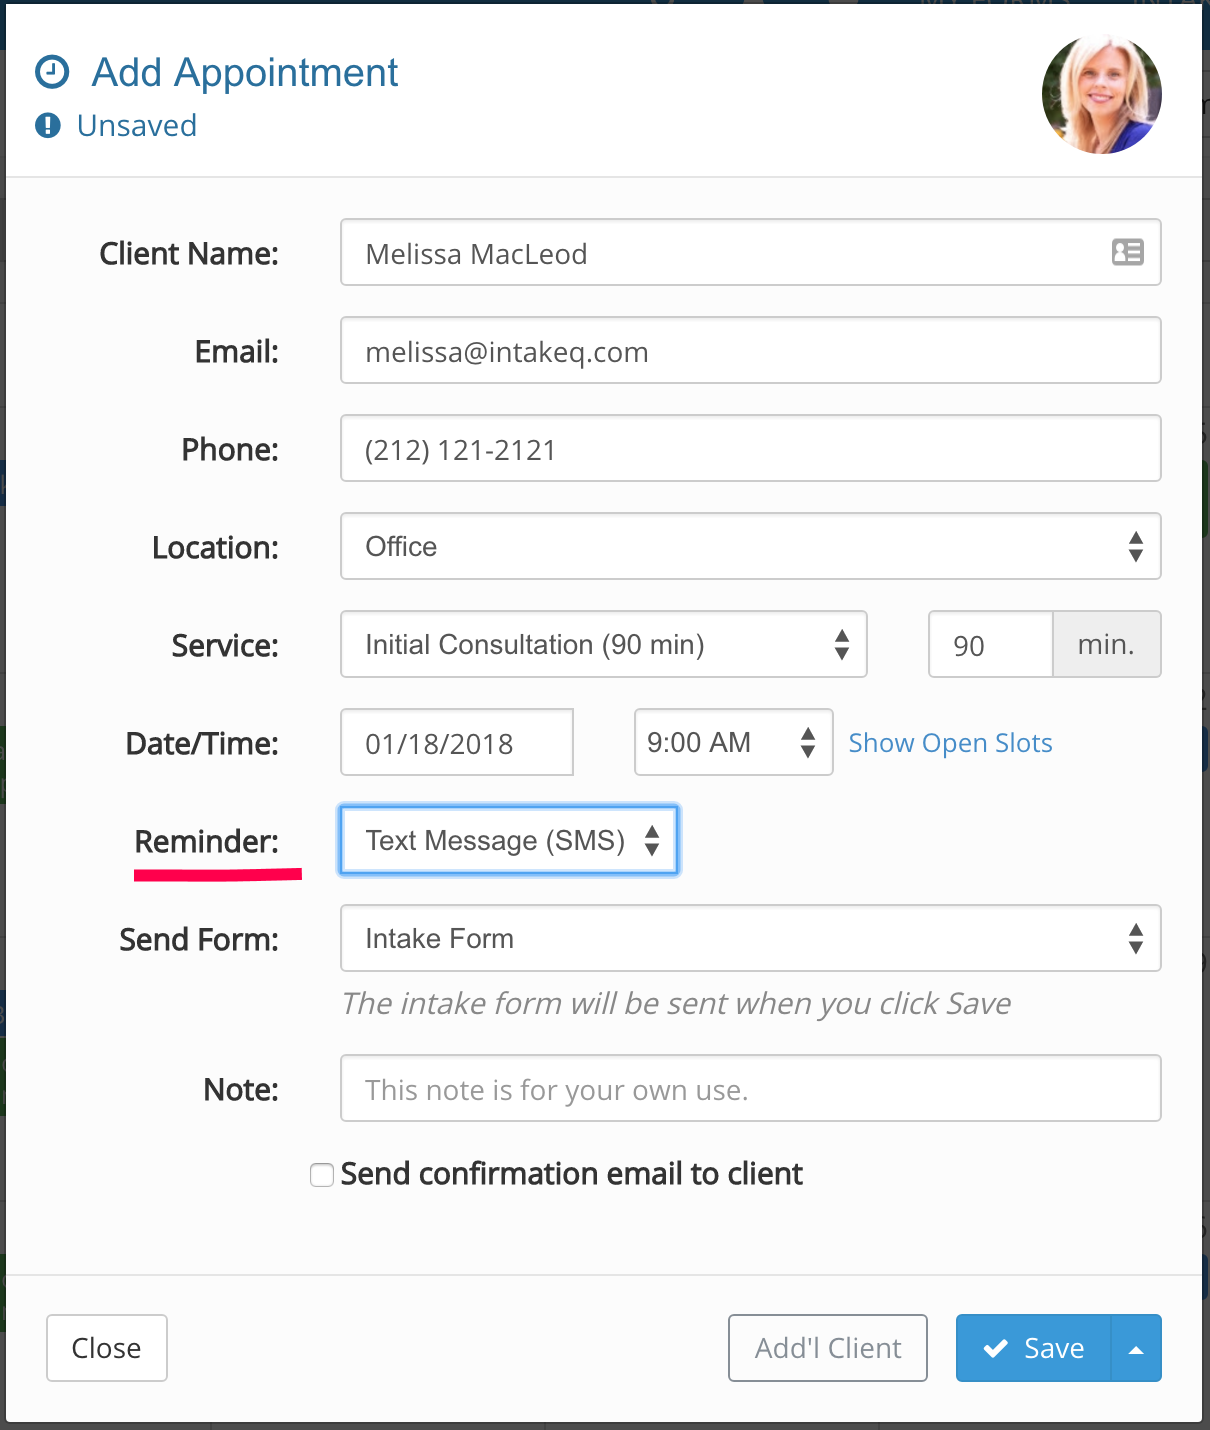Open the Location dropdown showing Office
The height and width of the screenshot is (1430, 1210).
(x=750, y=546)
